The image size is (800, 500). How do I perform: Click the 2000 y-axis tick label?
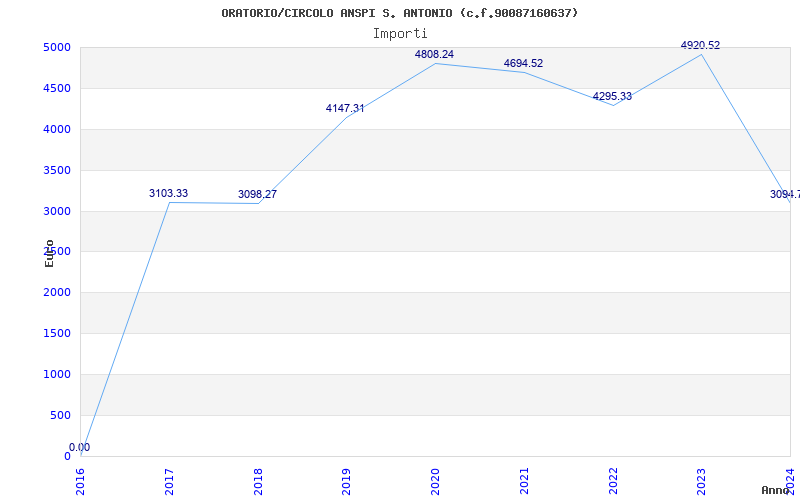57,293
